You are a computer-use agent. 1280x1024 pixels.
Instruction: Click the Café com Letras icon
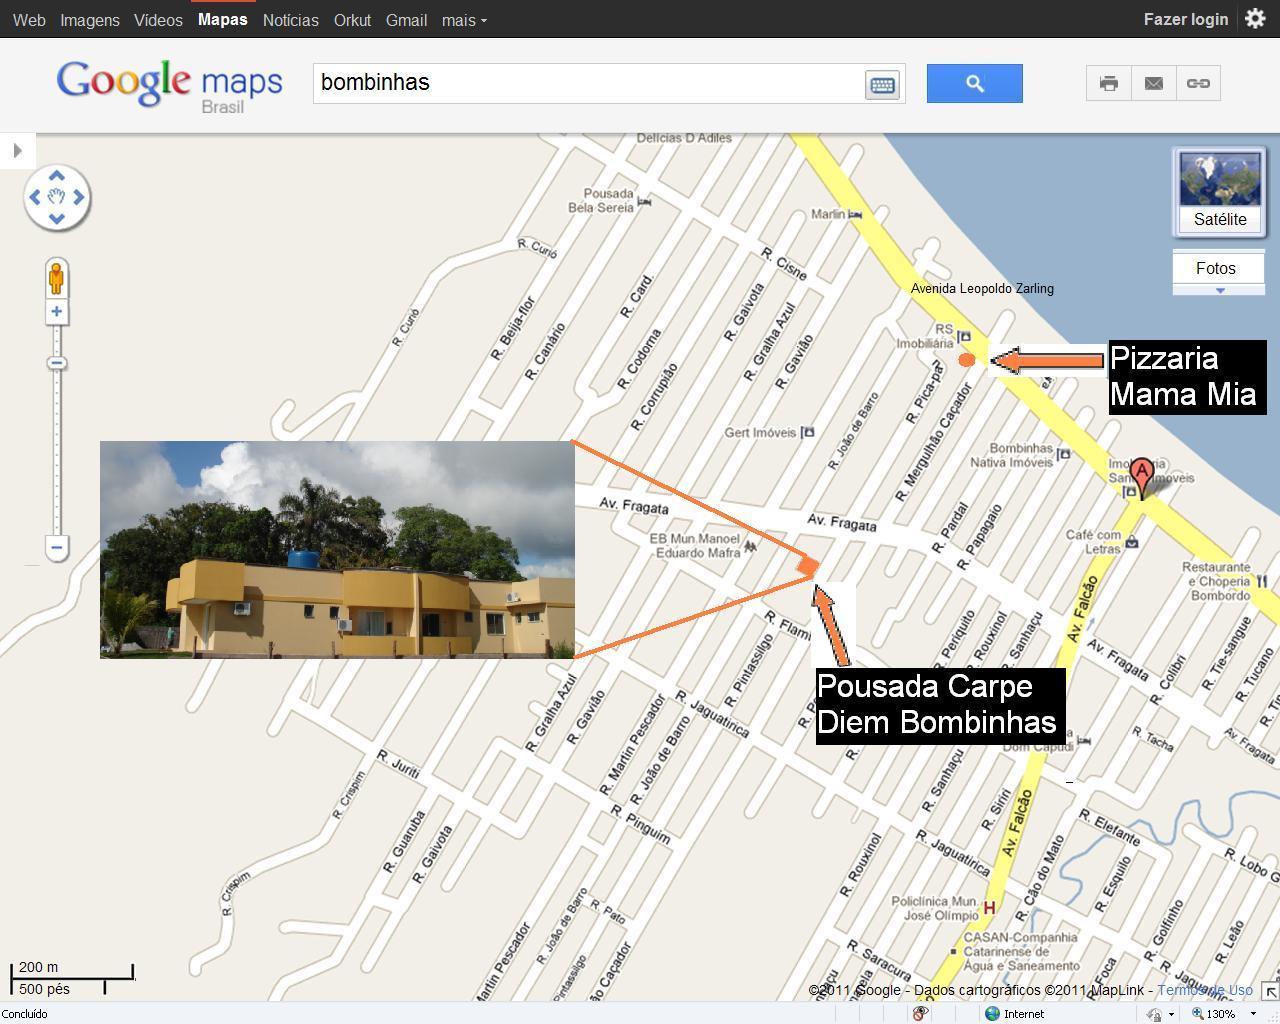click(1132, 542)
